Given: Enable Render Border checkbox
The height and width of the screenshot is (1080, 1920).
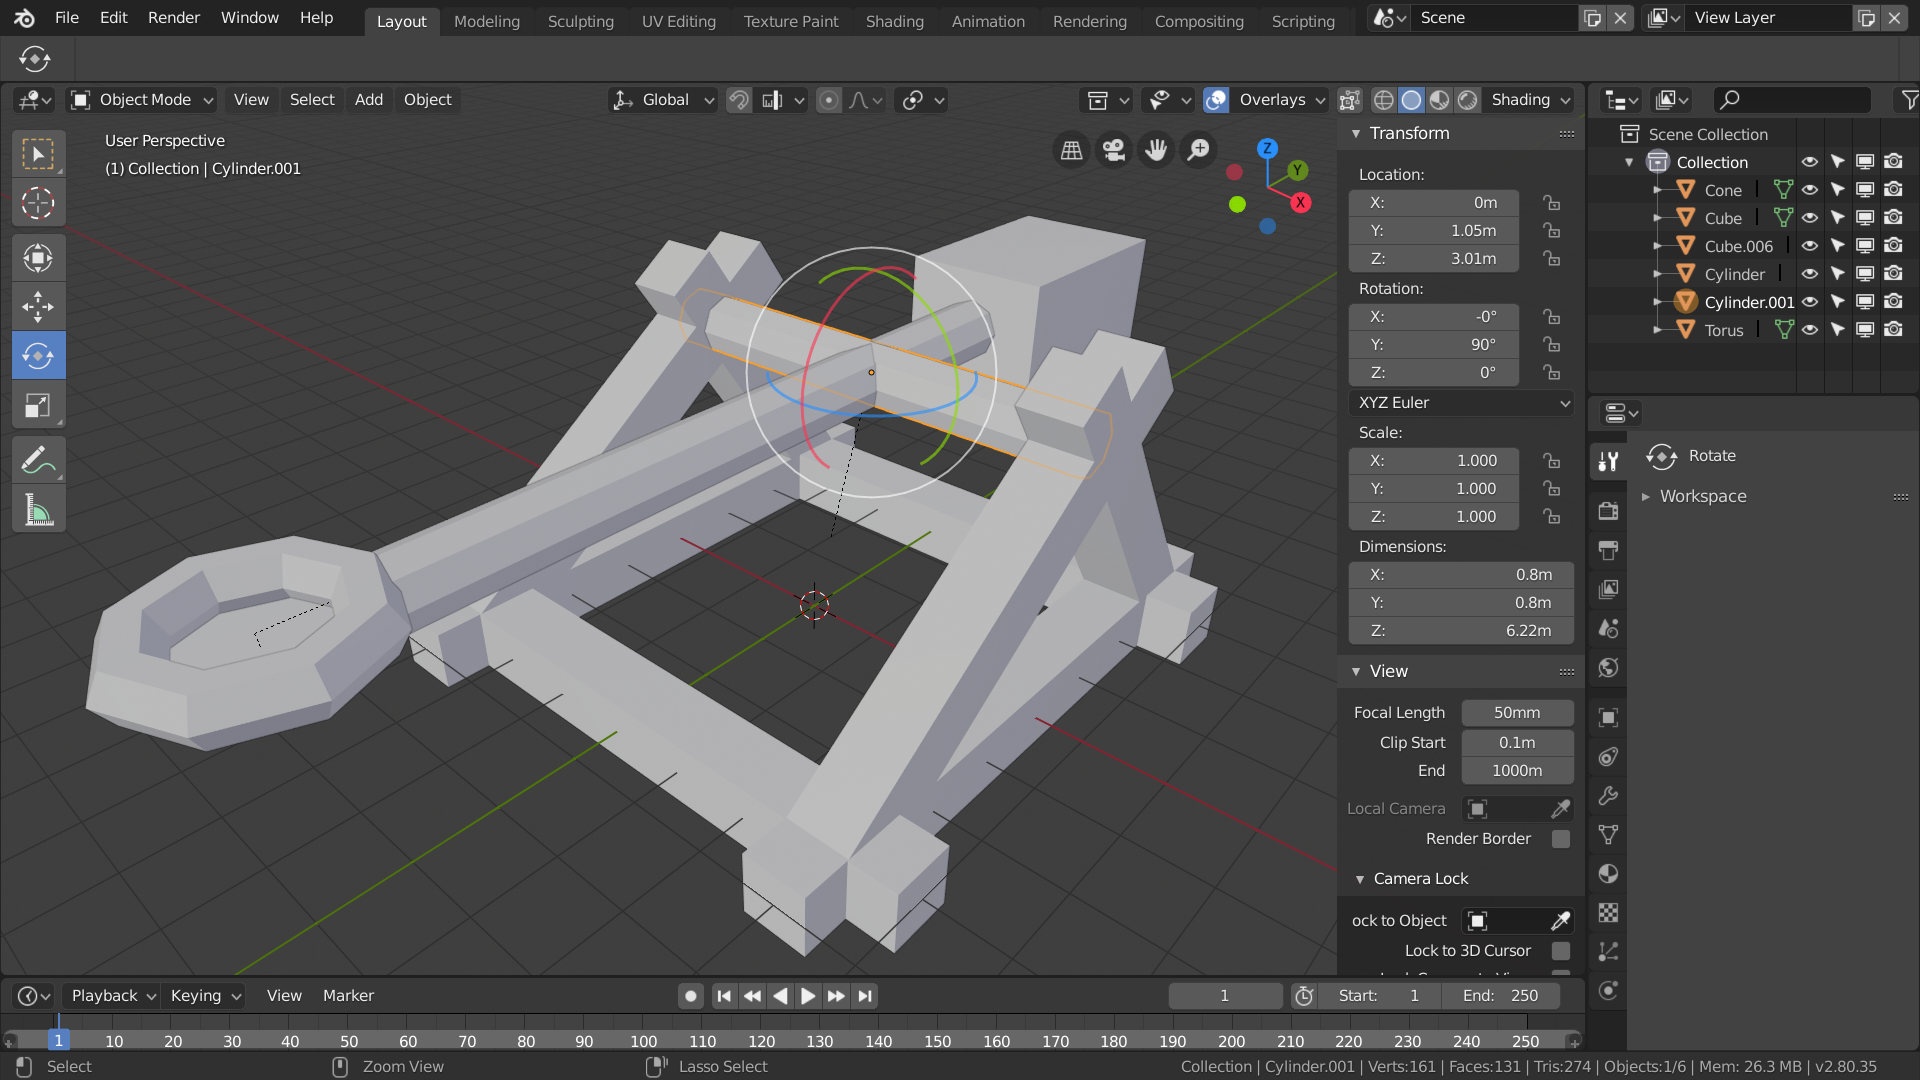Looking at the screenshot, I should 1560,839.
